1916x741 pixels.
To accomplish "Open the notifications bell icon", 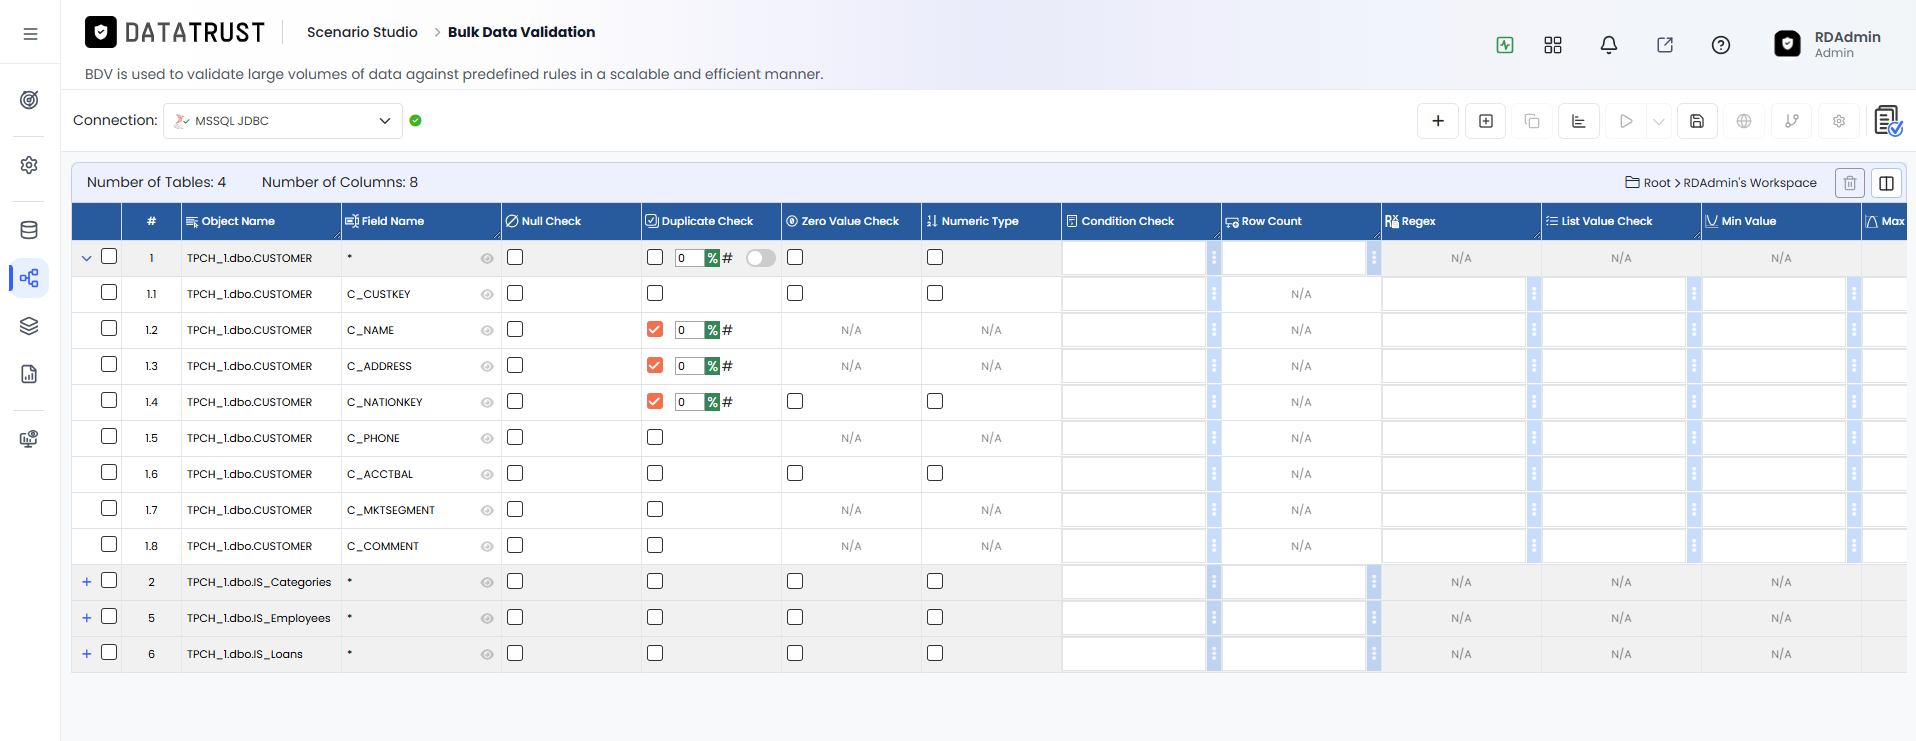I will pos(1608,45).
